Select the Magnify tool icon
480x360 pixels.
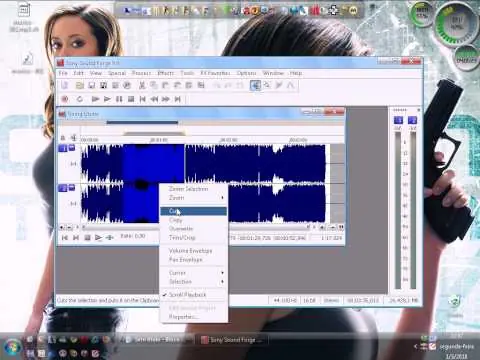point(267,85)
